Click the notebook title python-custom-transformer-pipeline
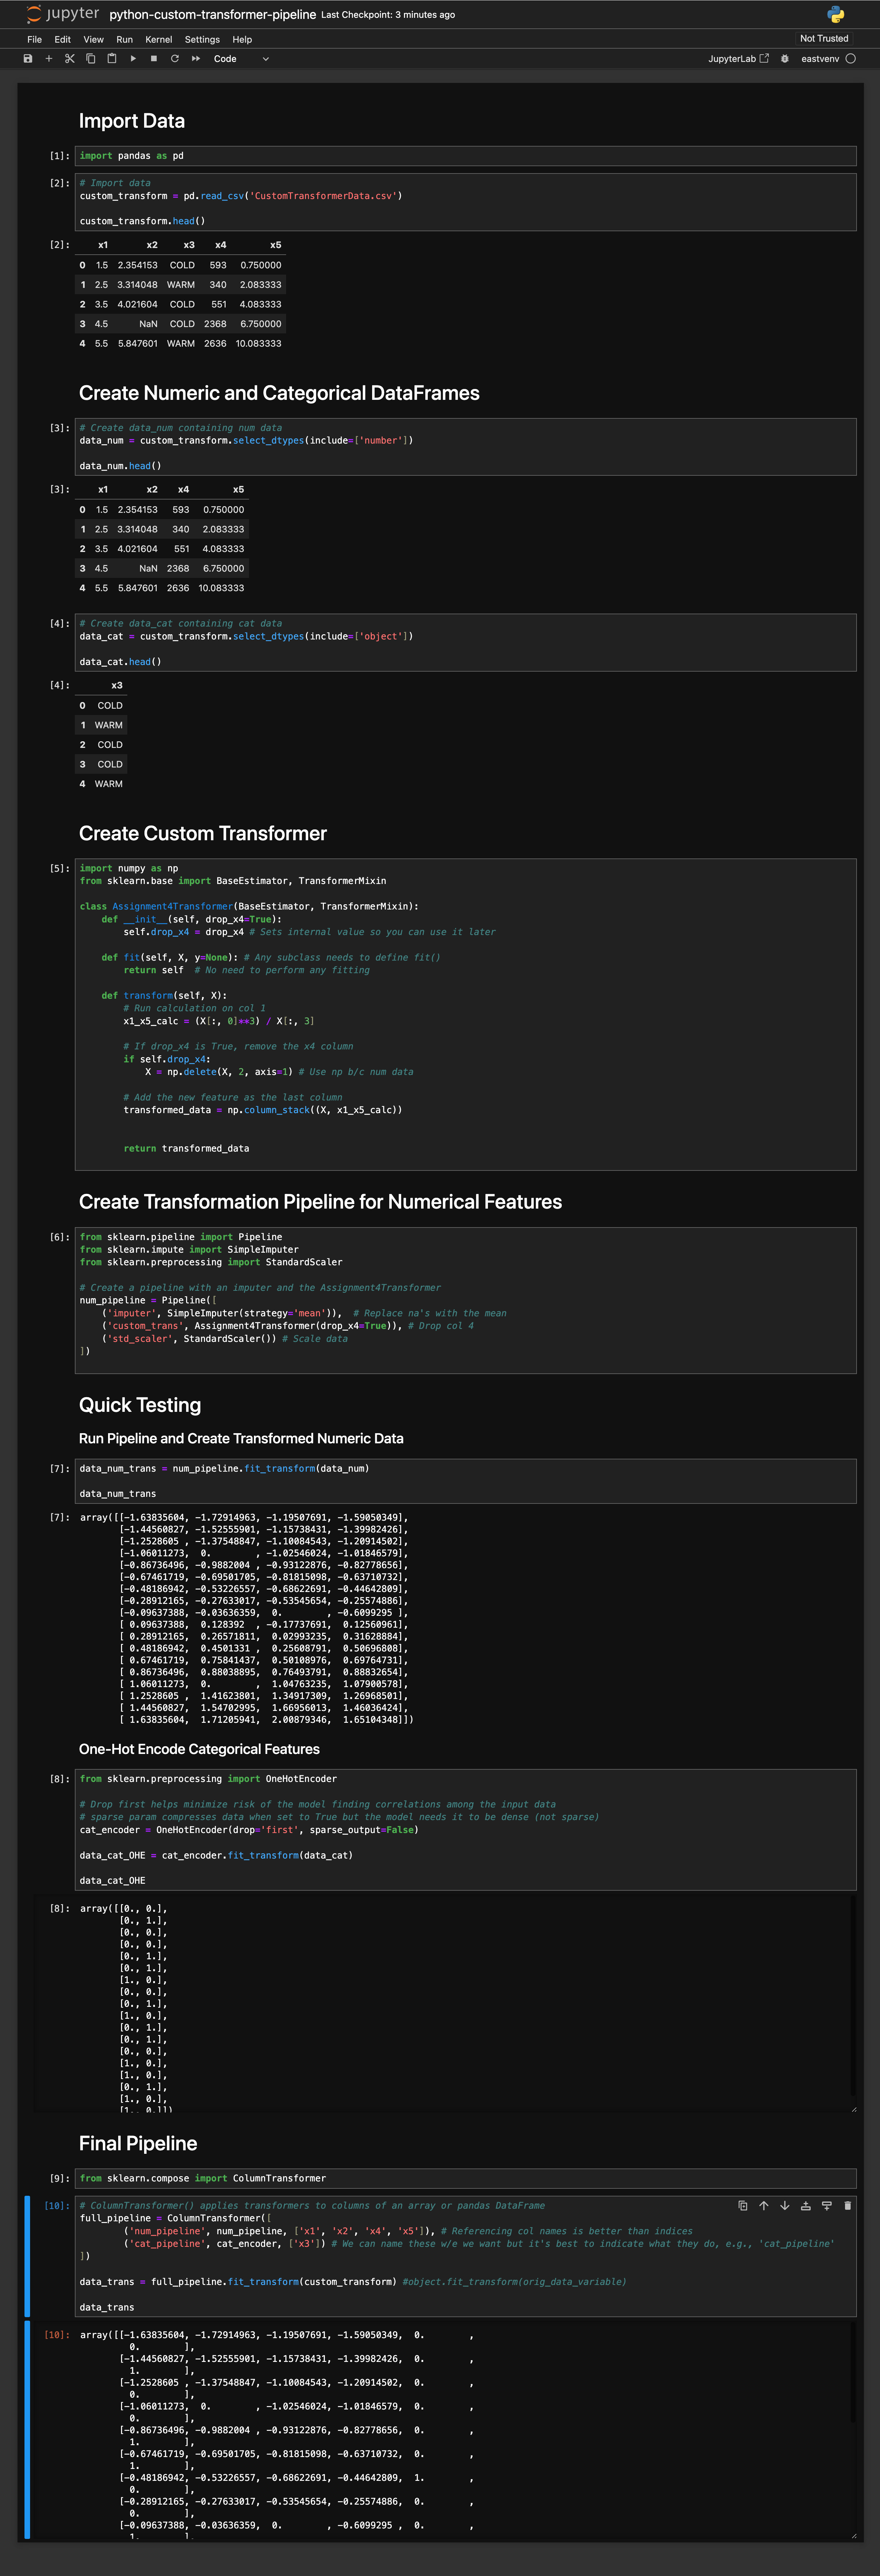 [213, 15]
